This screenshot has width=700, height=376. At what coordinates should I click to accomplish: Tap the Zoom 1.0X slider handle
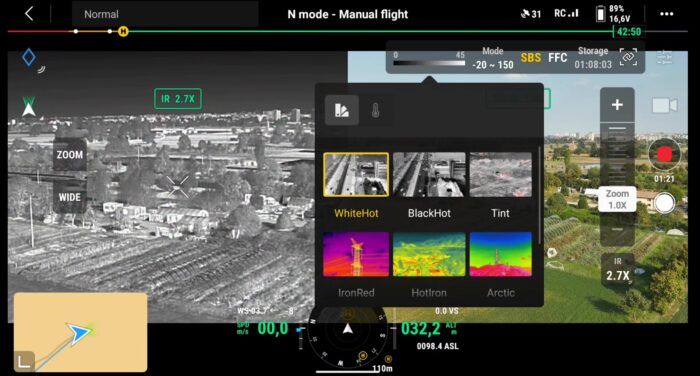pos(617,199)
